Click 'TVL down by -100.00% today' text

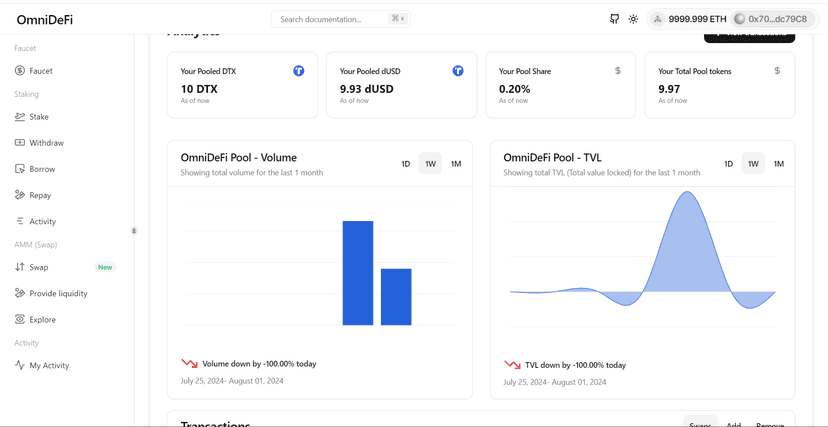[576, 365]
